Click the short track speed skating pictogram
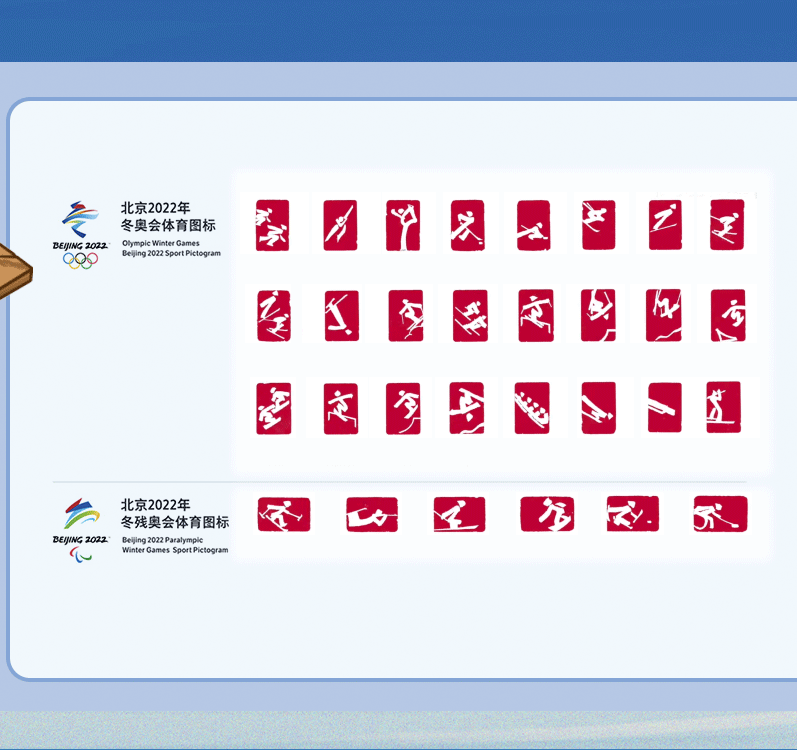797x750 pixels. [272, 225]
